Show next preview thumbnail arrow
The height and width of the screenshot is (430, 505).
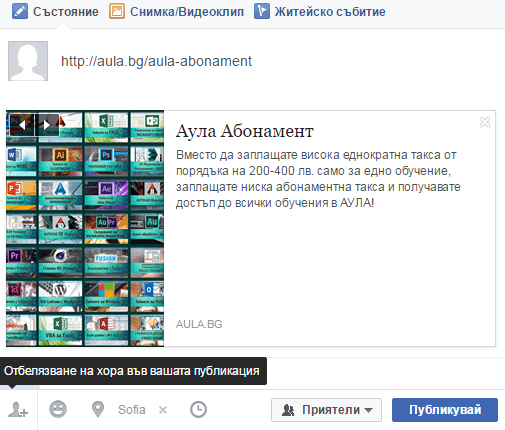[47, 125]
